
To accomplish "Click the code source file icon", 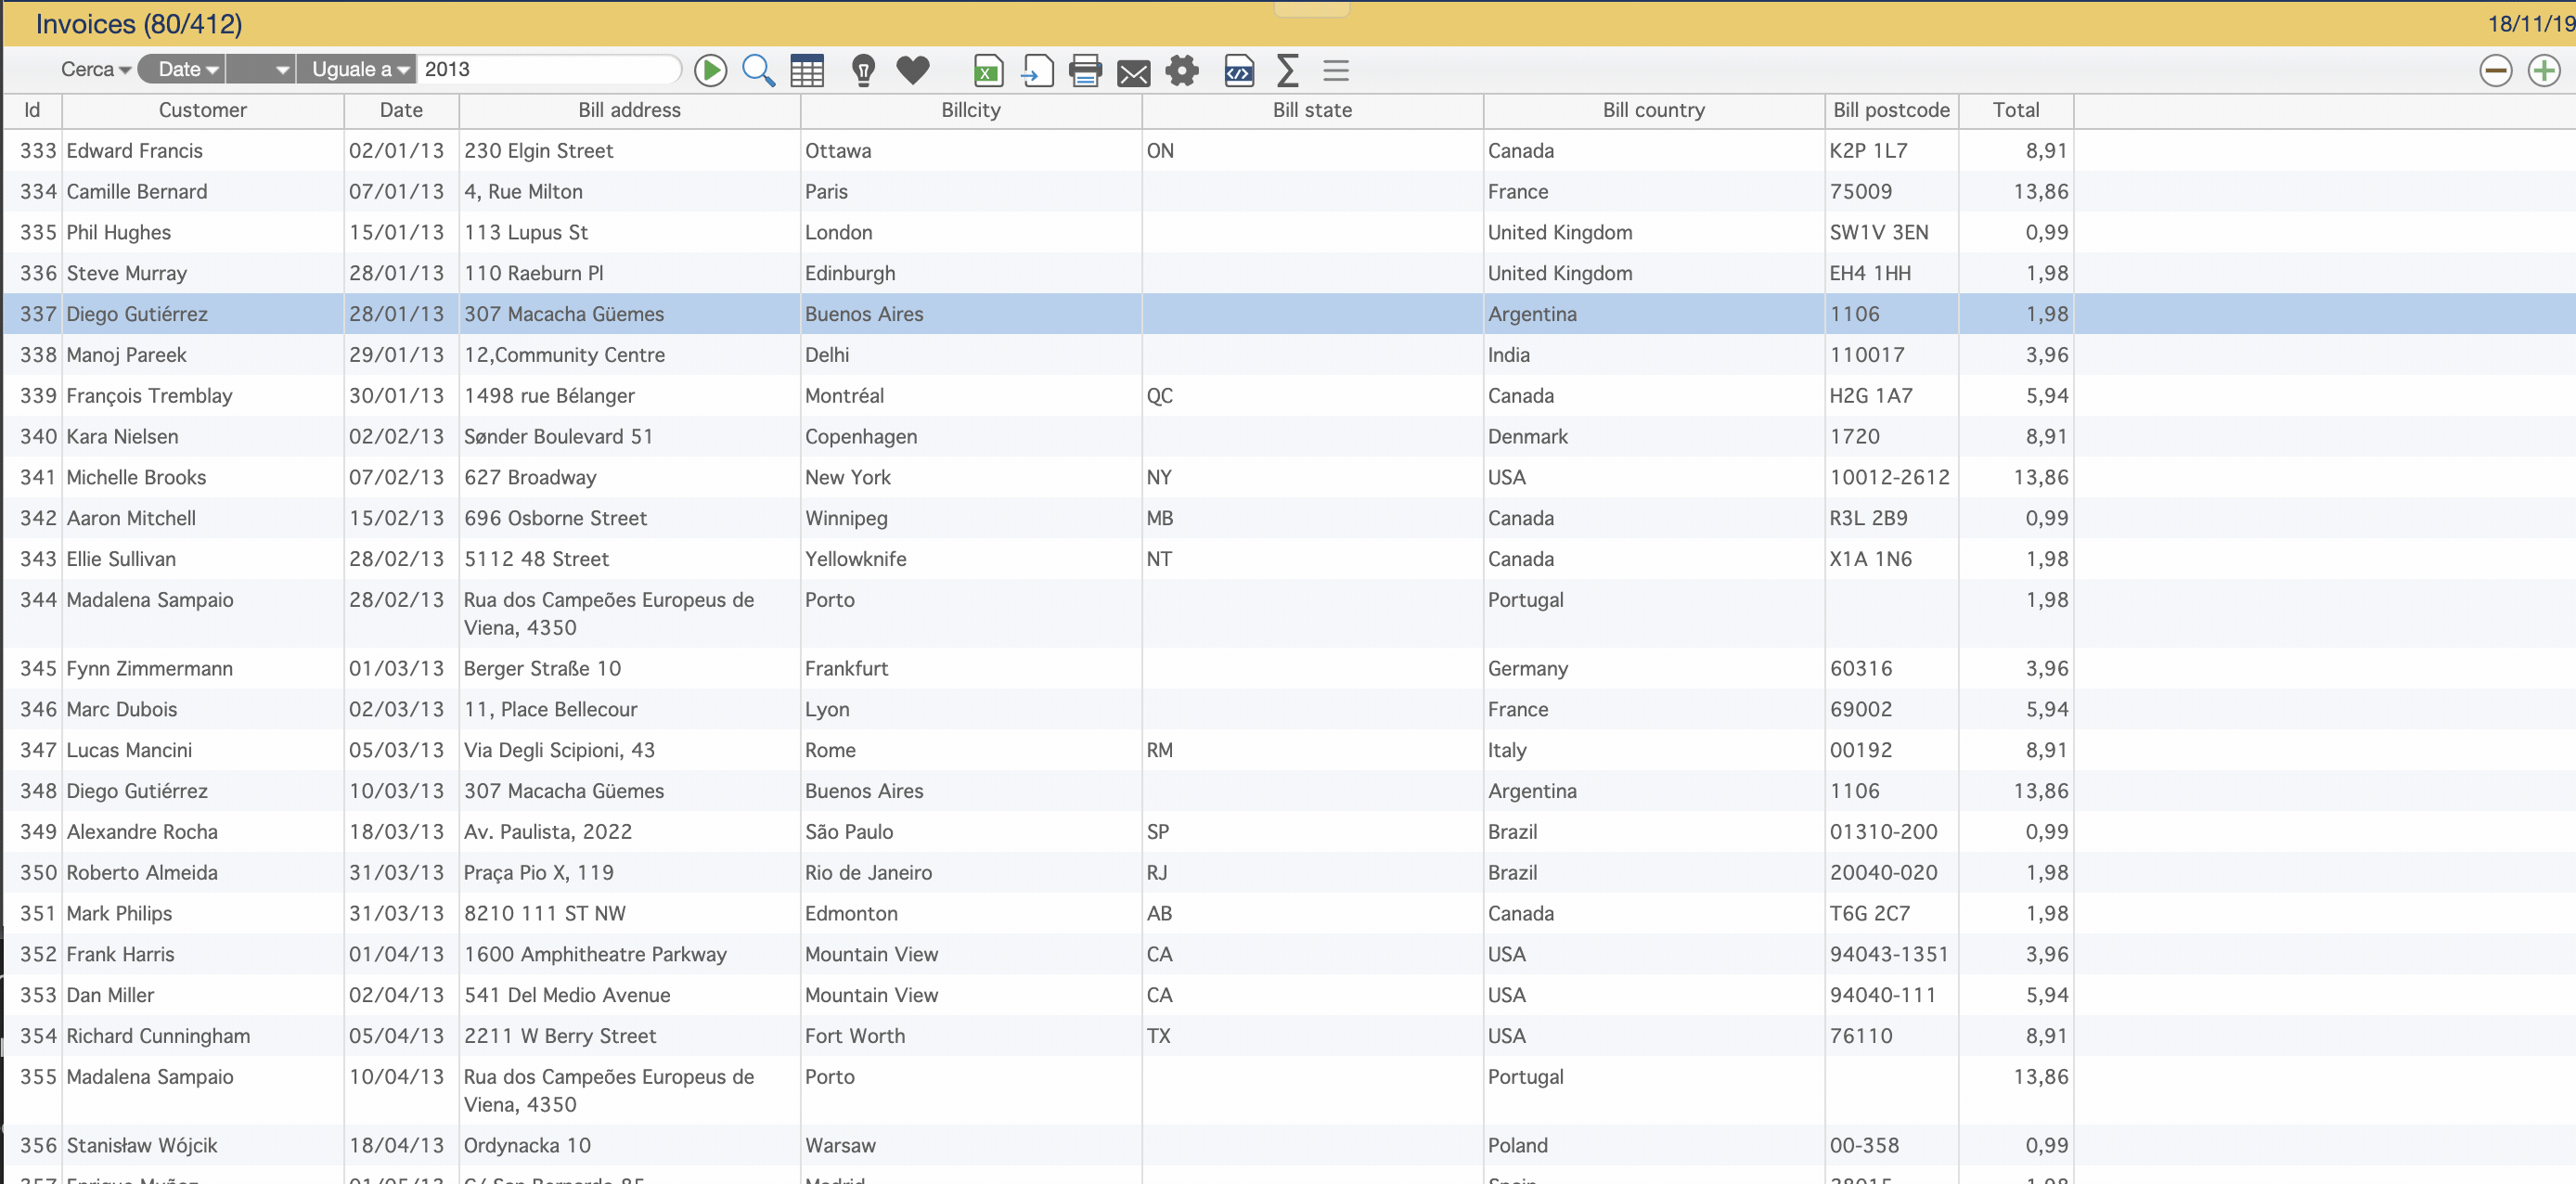I will 1239,70.
